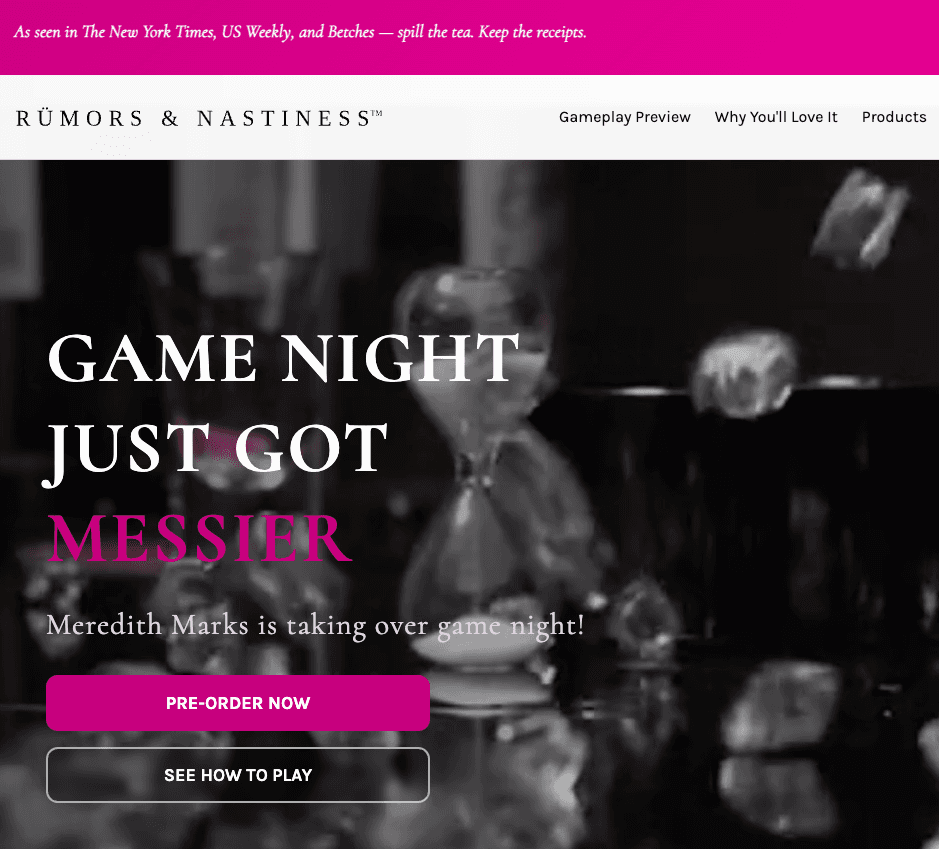Open the Gameplay Preview nav link
Viewport: 939px width, 849px height.
(625, 117)
